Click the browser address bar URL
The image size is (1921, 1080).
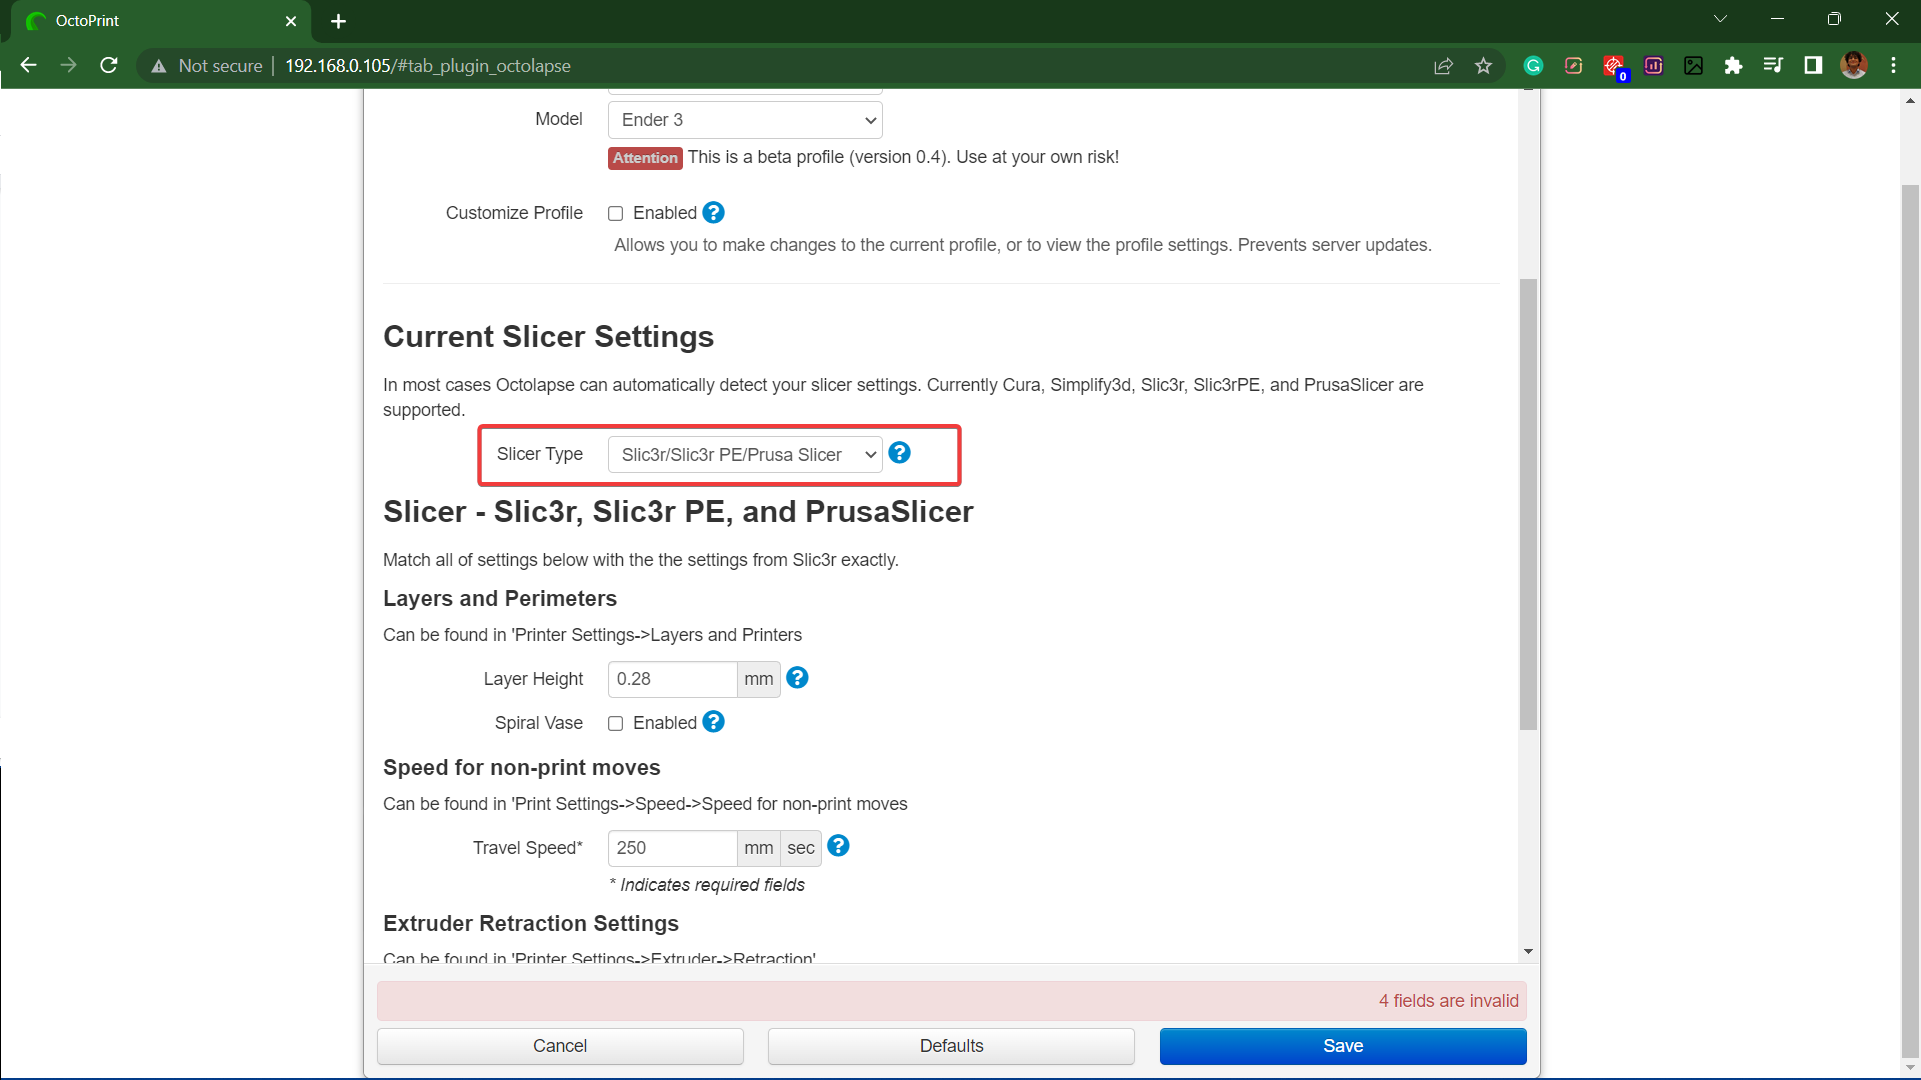(x=428, y=66)
